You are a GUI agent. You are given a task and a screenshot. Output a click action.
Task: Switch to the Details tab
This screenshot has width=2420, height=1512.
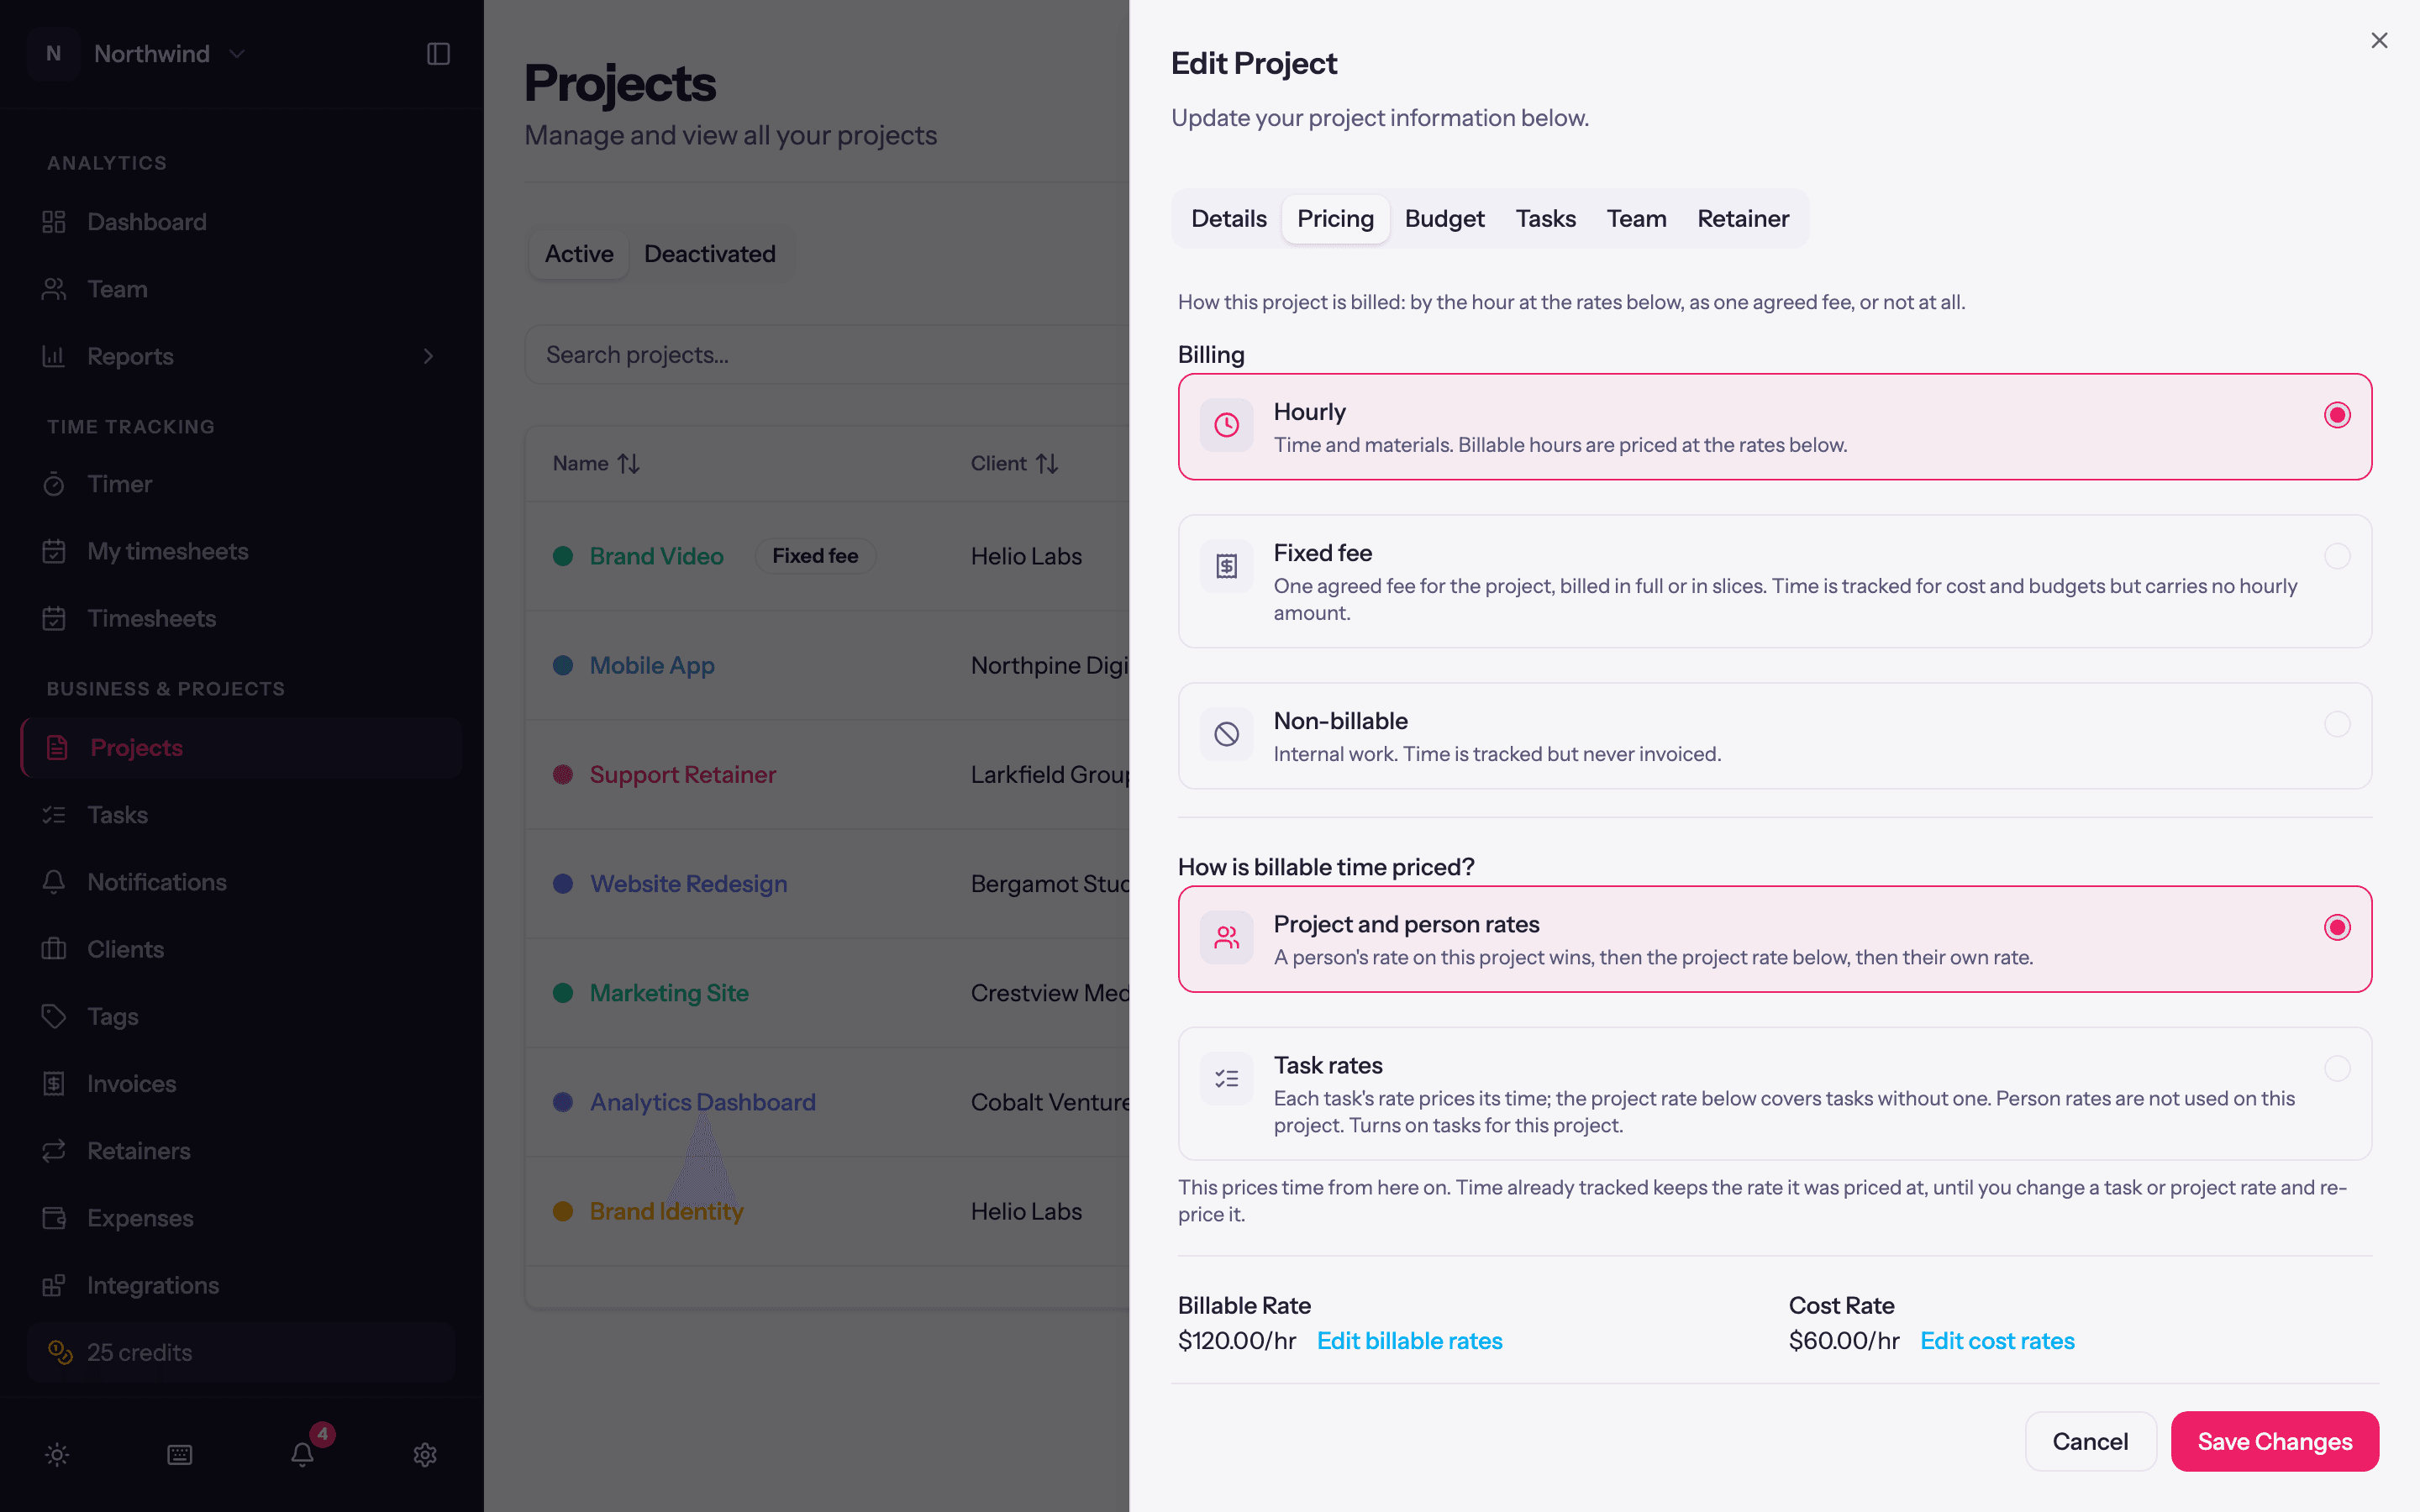point(1228,219)
